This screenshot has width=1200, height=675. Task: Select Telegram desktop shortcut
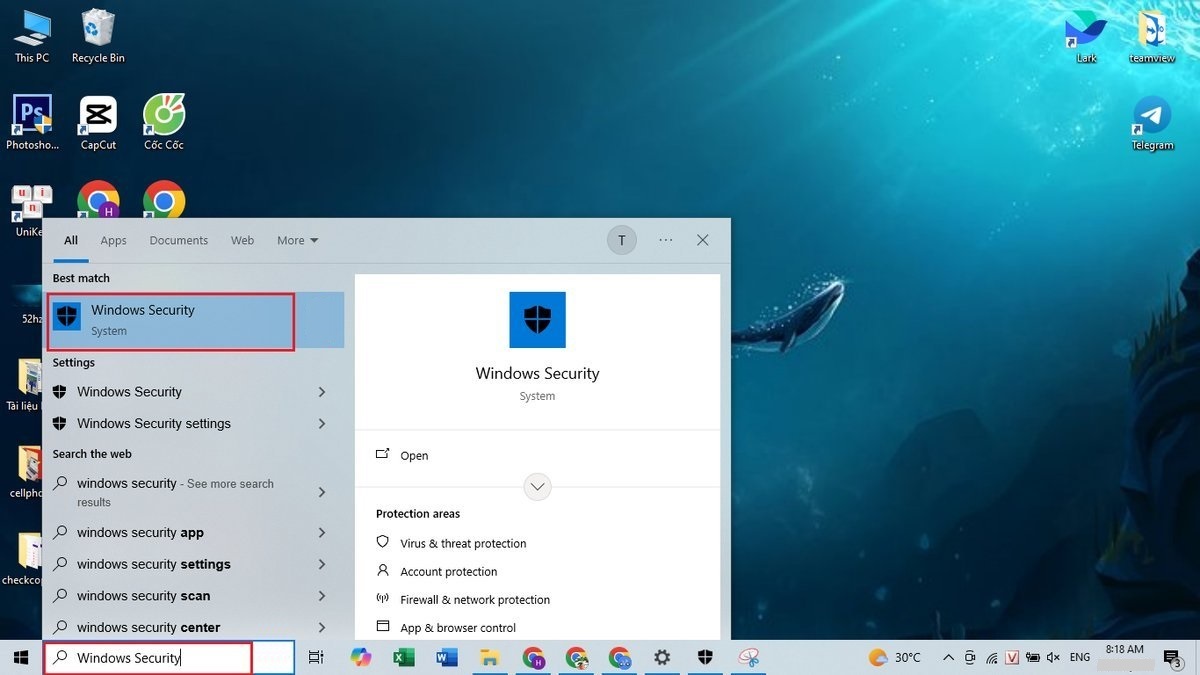pyautogui.click(x=1152, y=123)
